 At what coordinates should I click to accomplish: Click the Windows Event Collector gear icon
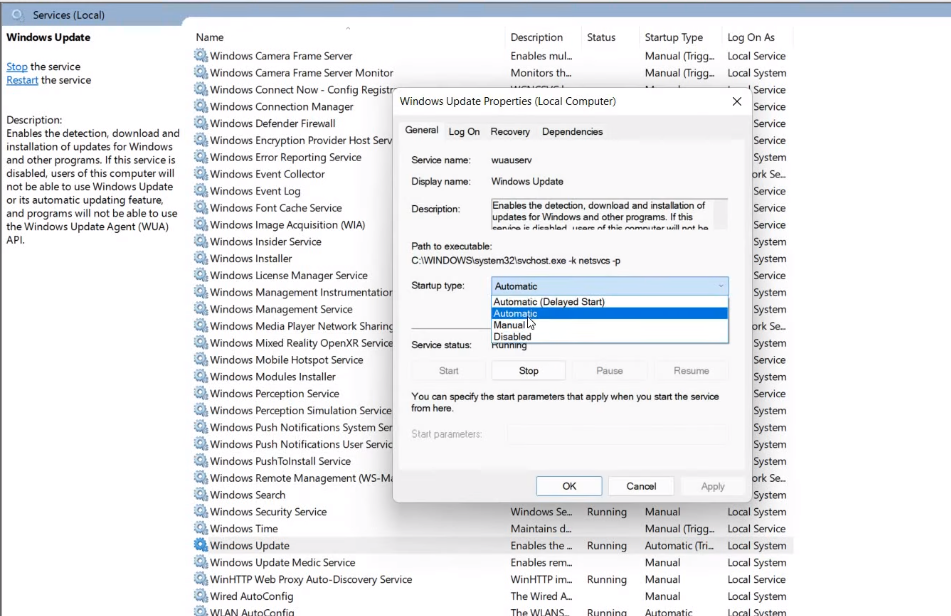[x=200, y=173]
